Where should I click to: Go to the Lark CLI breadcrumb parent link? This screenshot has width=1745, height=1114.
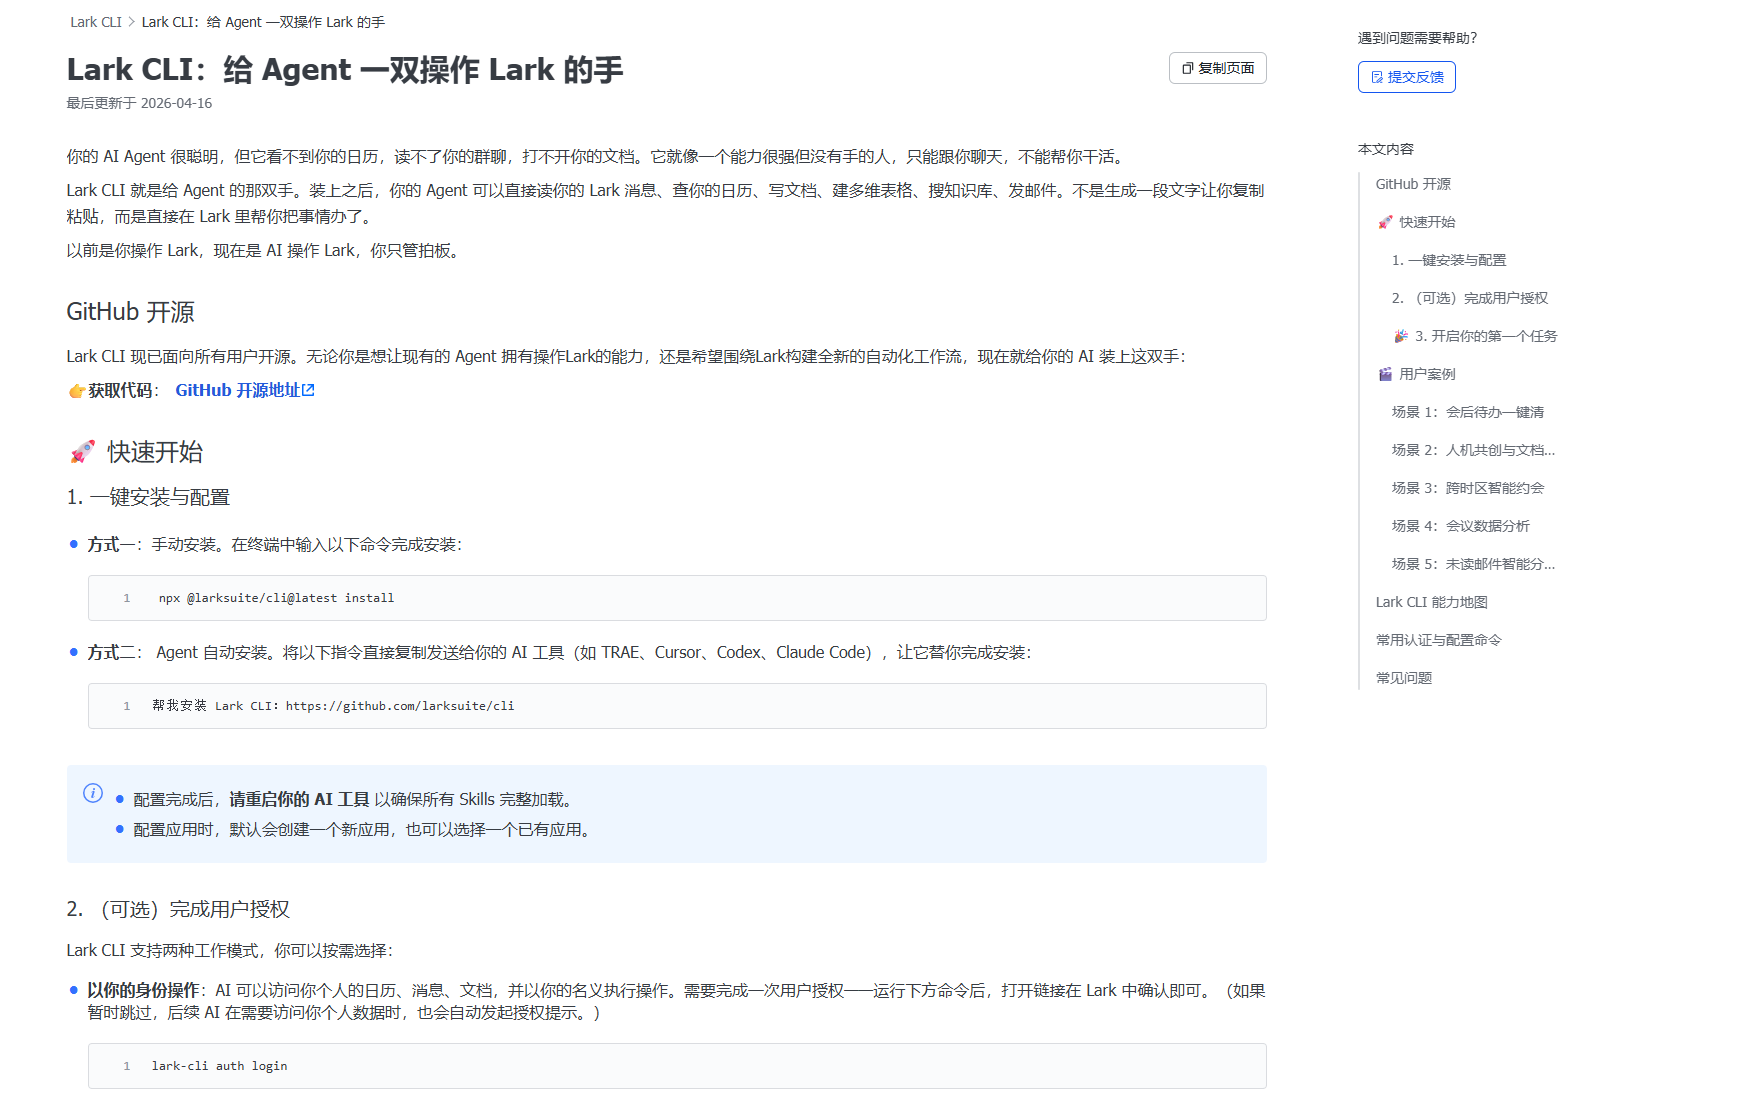96,22
